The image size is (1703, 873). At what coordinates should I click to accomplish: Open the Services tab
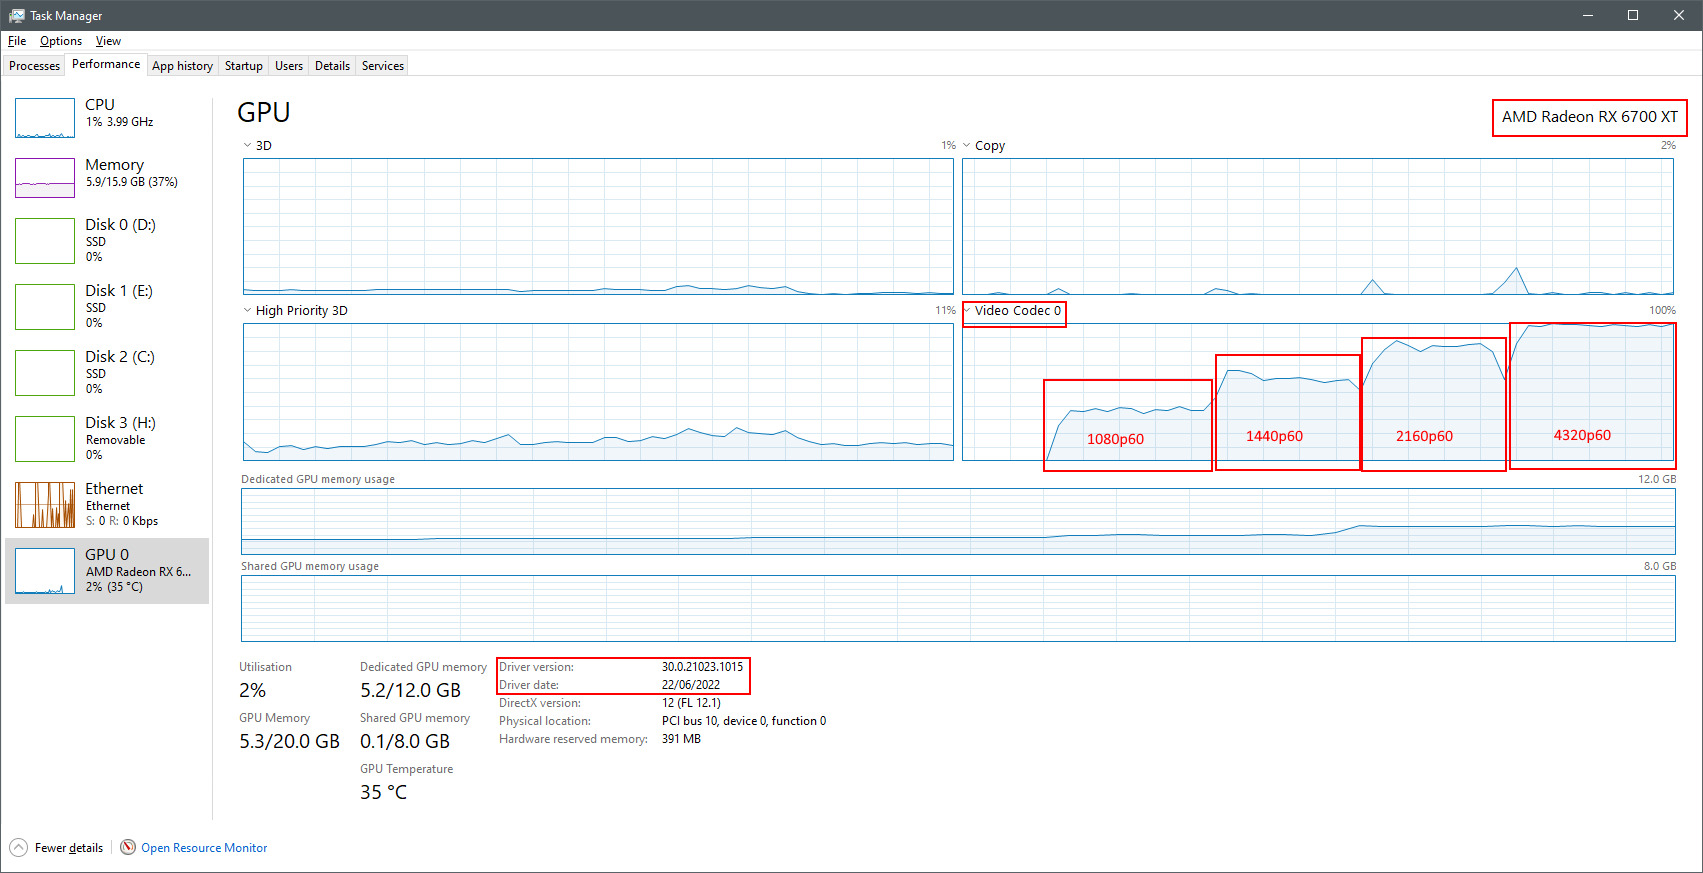tap(383, 66)
